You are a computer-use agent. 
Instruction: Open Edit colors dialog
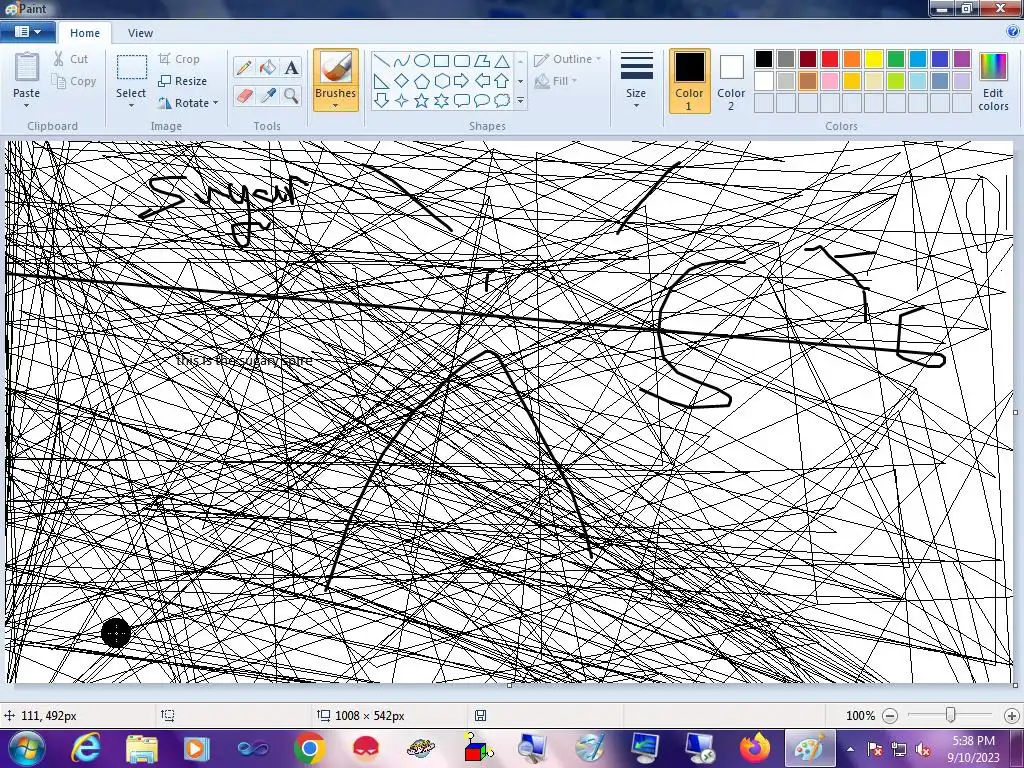coord(993,81)
